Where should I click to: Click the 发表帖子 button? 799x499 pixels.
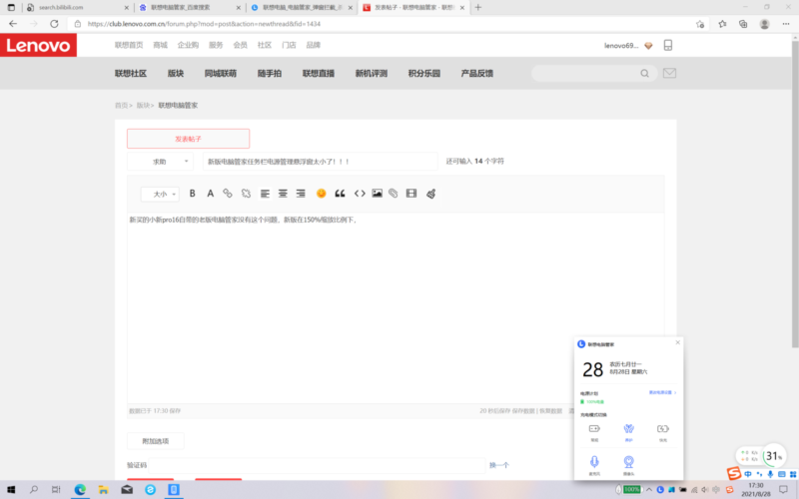(188, 139)
